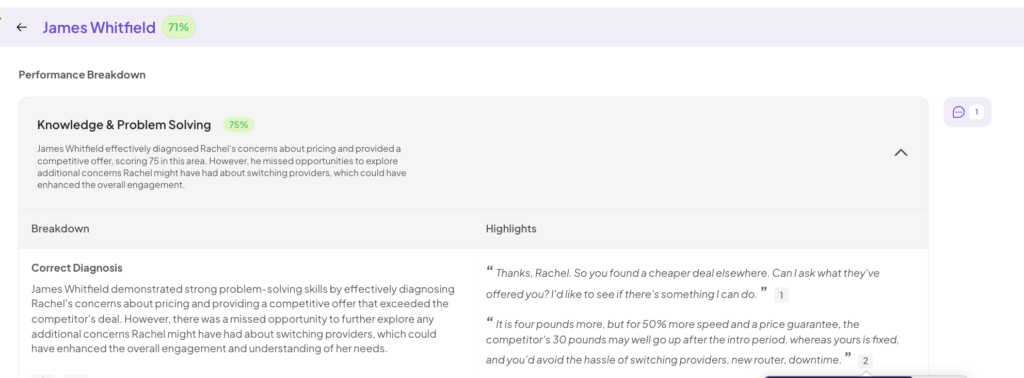Click the Knowledge & Problem Solving heading
Image resolution: width=1024 pixels, height=378 pixels.
[x=124, y=125]
